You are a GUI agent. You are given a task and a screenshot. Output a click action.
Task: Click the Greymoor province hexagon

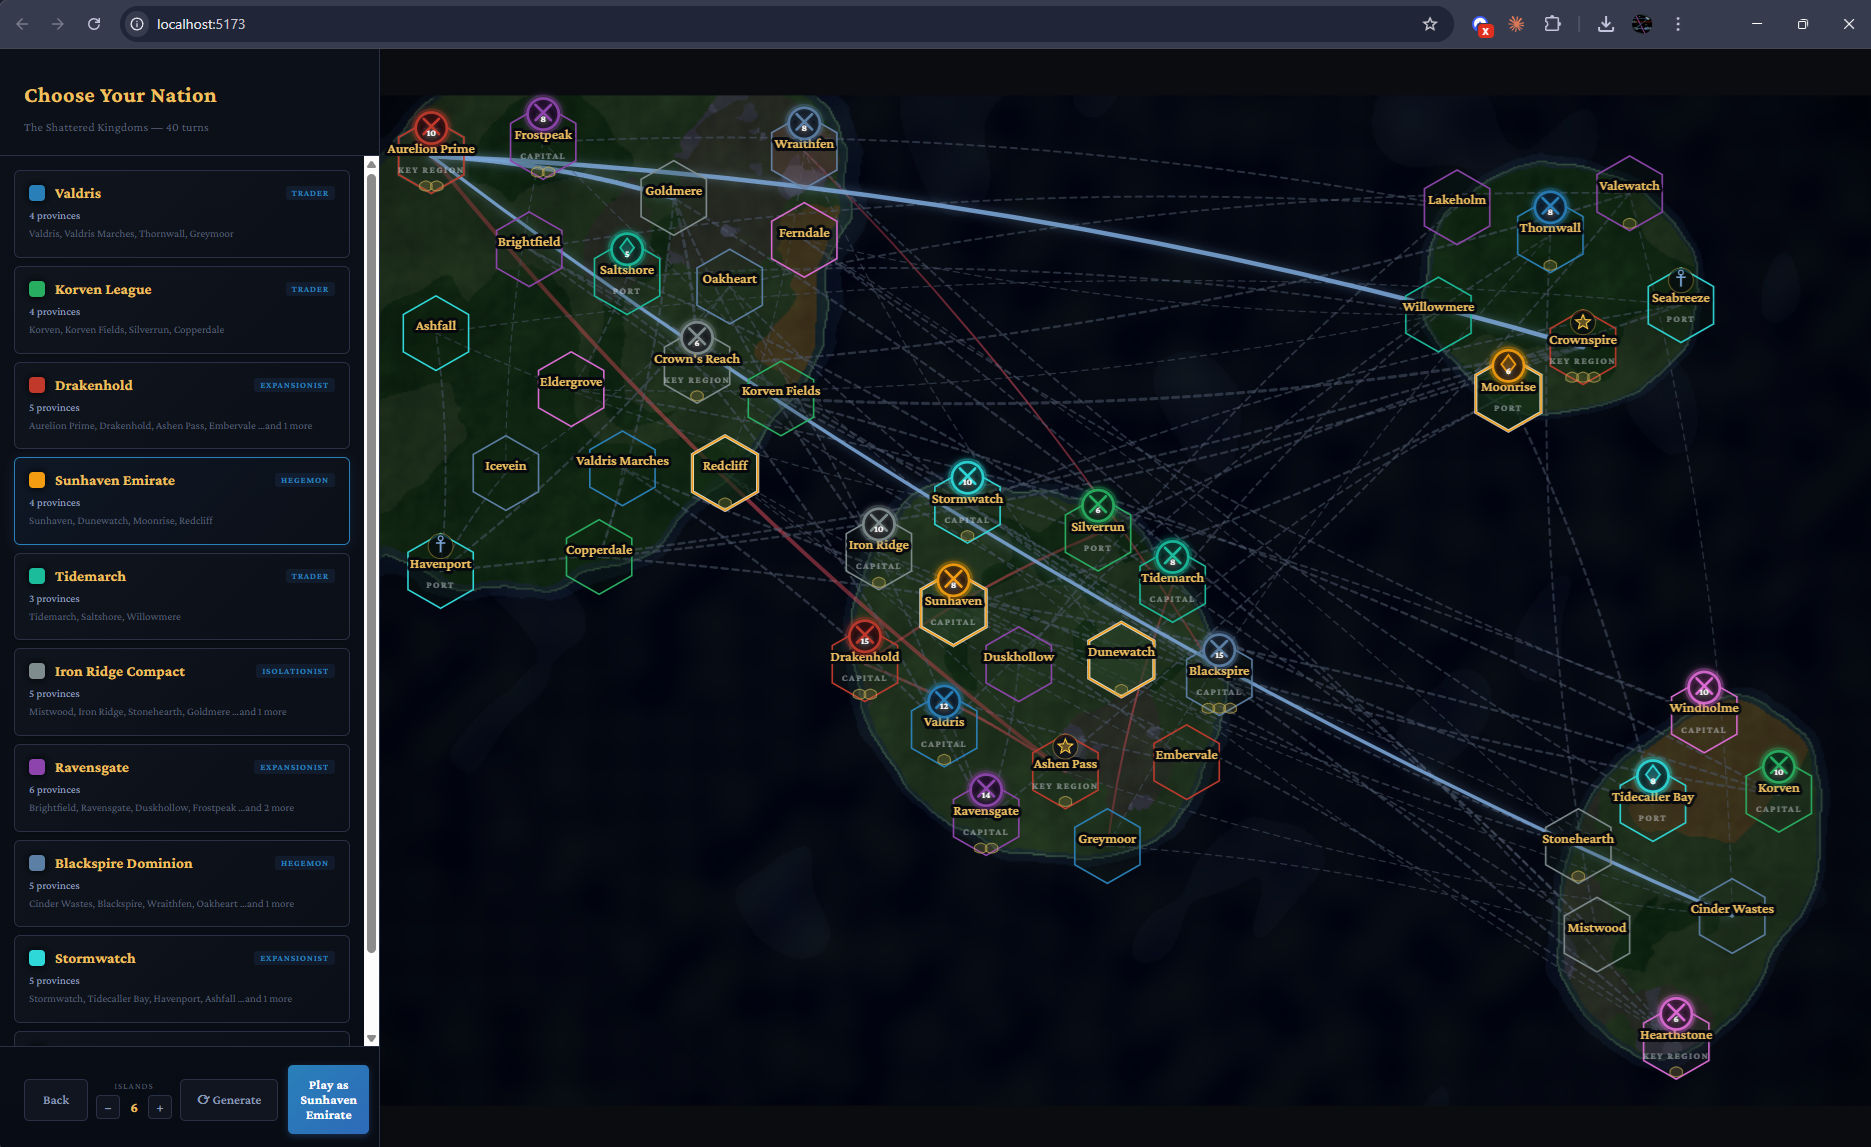(x=1107, y=846)
